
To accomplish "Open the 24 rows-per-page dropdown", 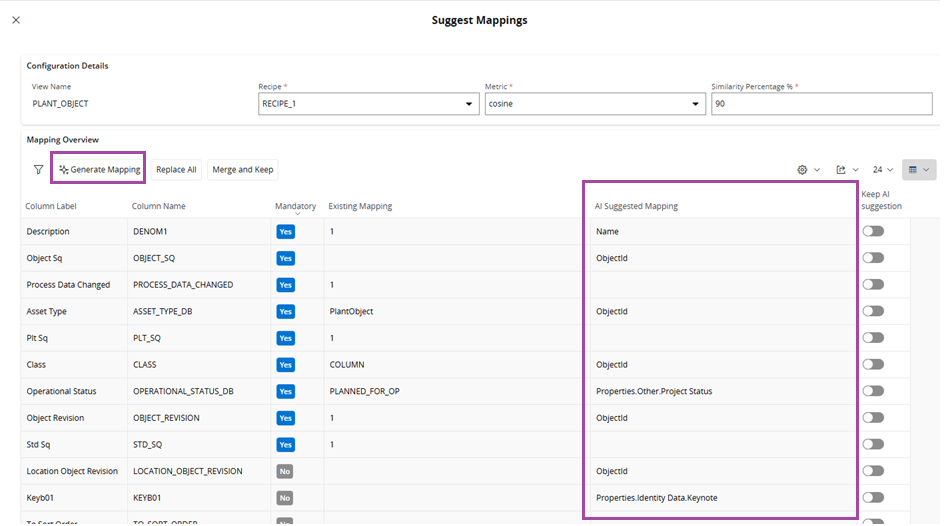I will point(882,170).
